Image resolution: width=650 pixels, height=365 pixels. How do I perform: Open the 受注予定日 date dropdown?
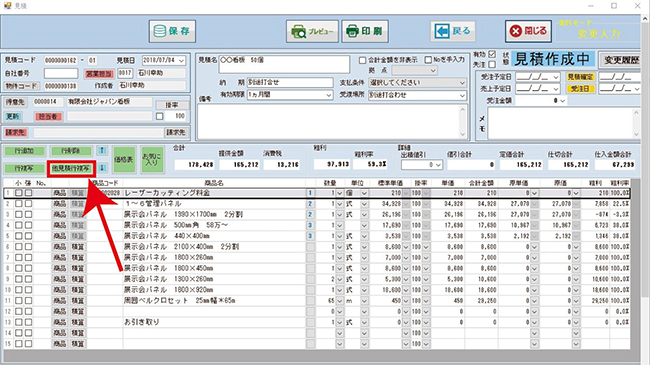click(556, 77)
